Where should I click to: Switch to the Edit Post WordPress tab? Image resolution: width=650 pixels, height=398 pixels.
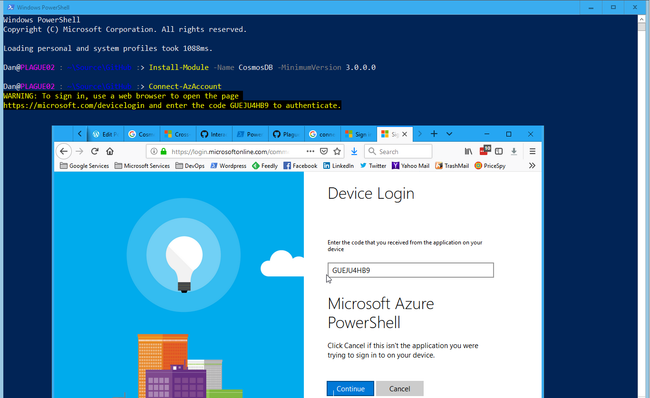106,134
